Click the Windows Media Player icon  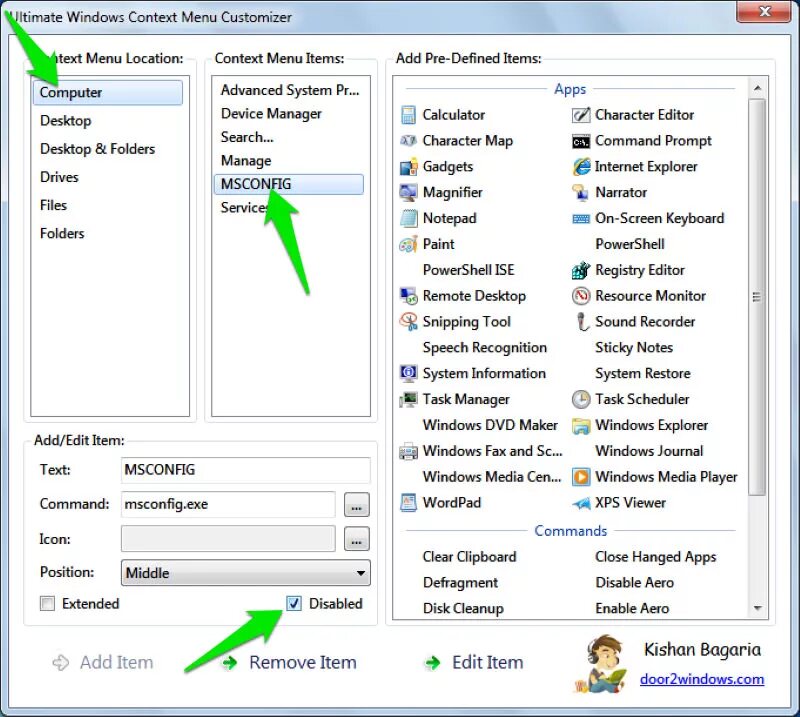click(581, 477)
